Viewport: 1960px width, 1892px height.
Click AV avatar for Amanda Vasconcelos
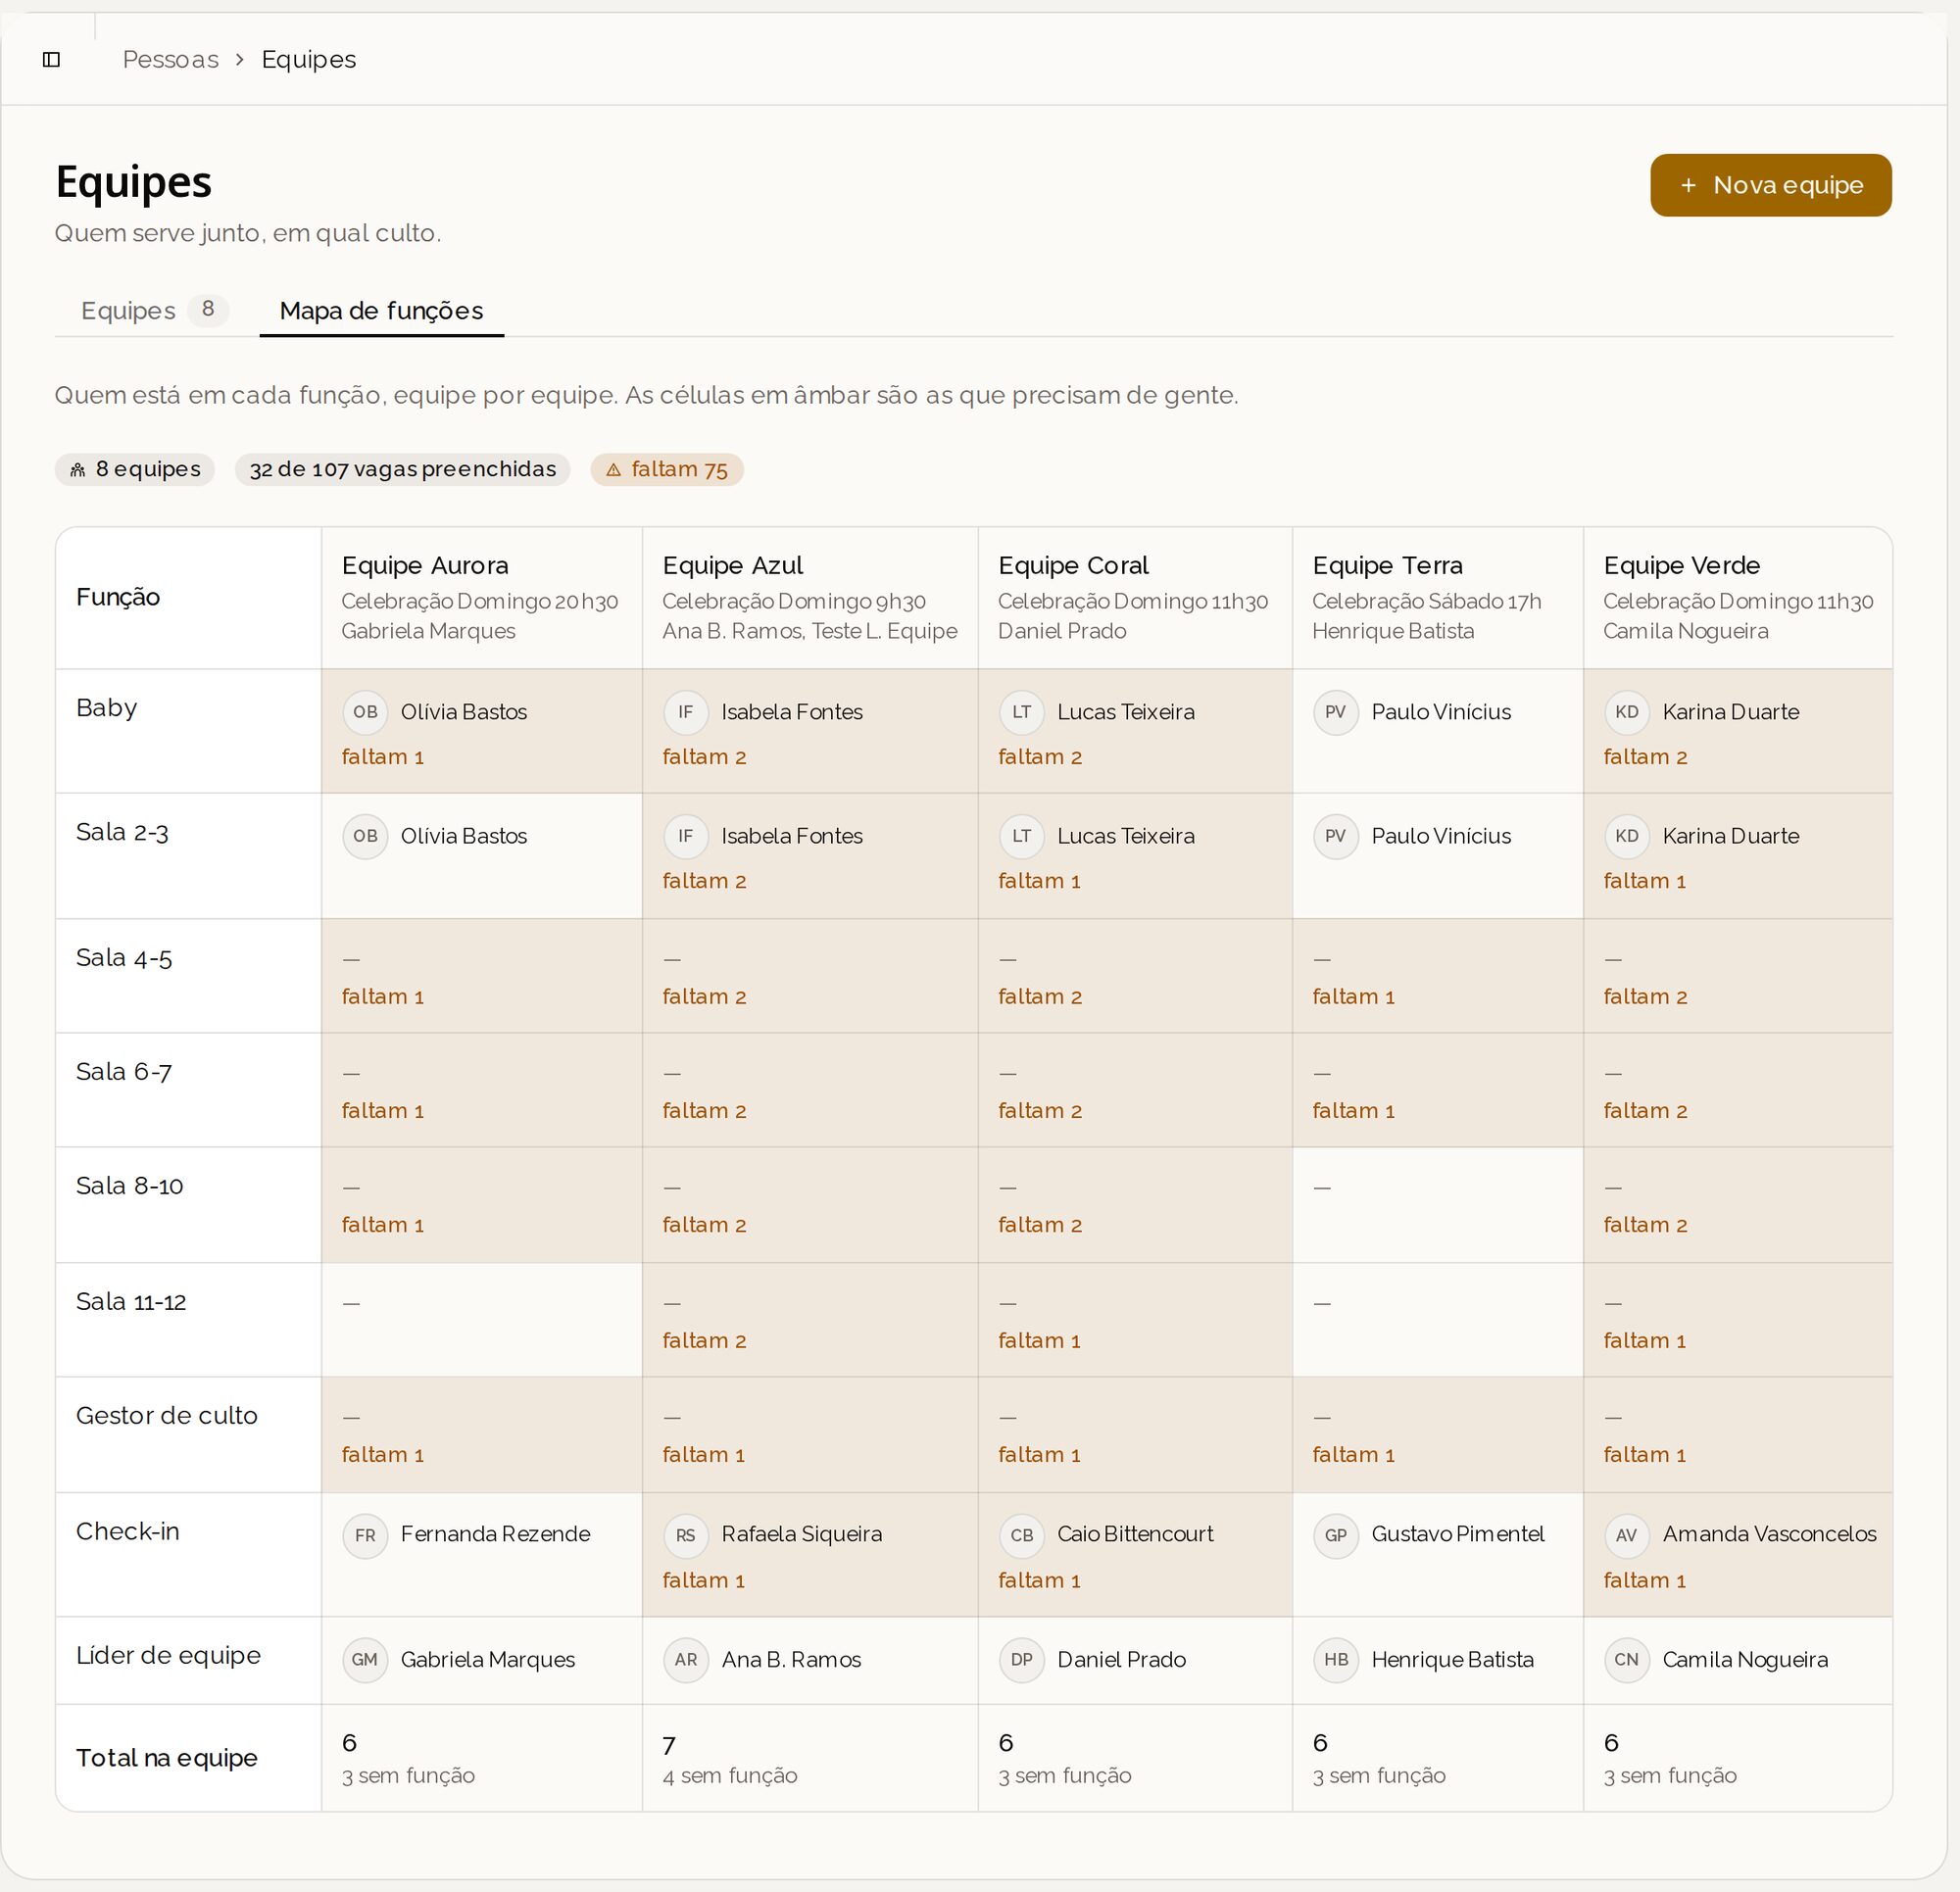(x=1627, y=1535)
